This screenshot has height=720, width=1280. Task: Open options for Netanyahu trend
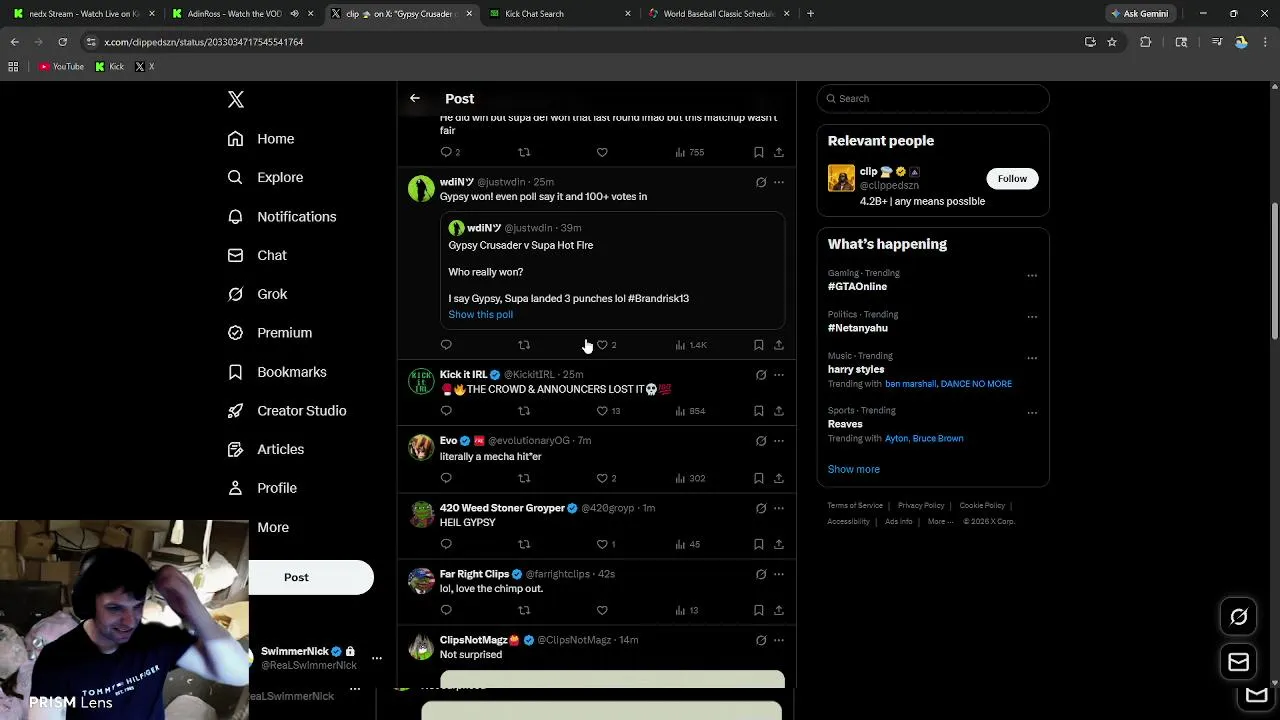[x=1032, y=317]
